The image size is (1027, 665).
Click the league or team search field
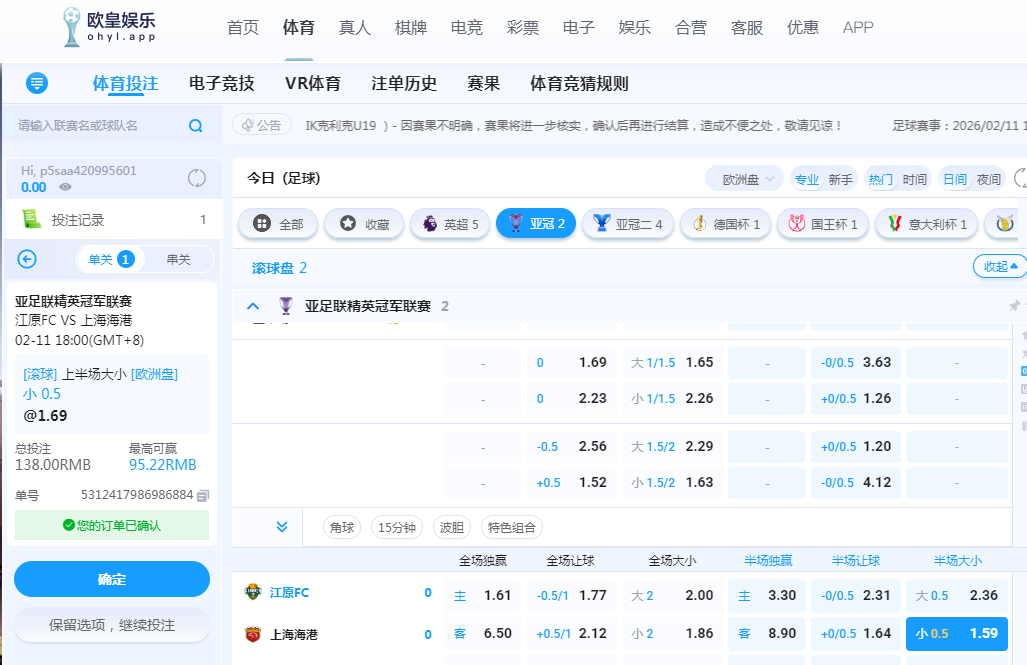coord(100,126)
